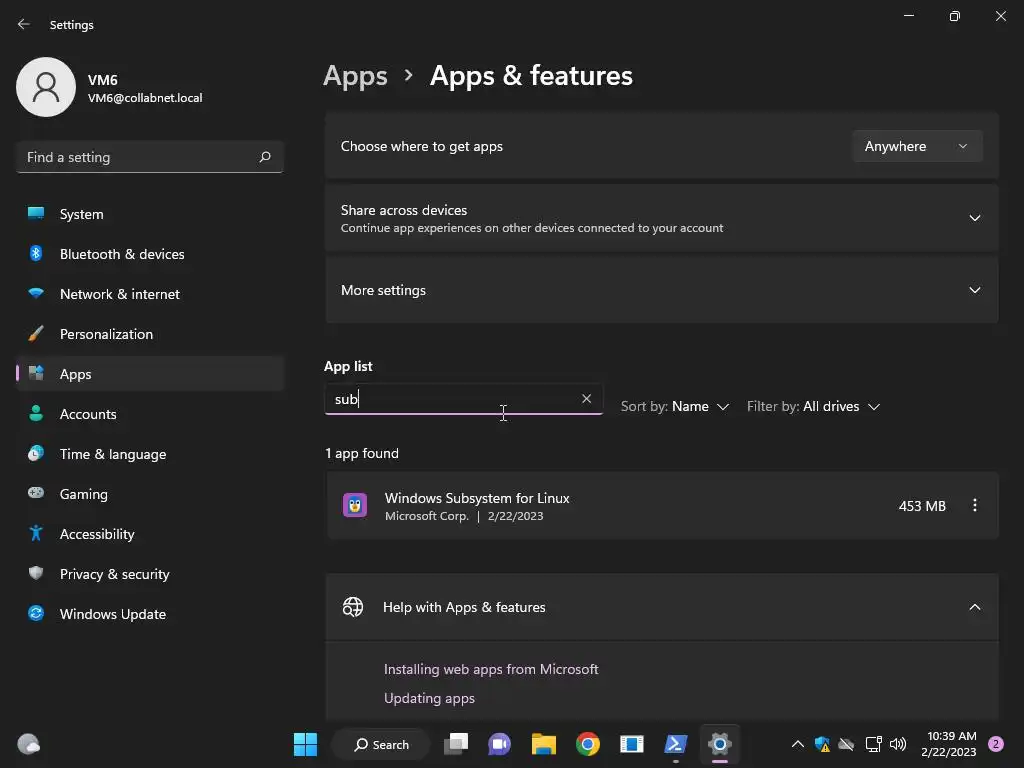The height and width of the screenshot is (768, 1024).
Task: Open the three-dot menu for Windows Subsystem for Linux
Action: [974, 505]
